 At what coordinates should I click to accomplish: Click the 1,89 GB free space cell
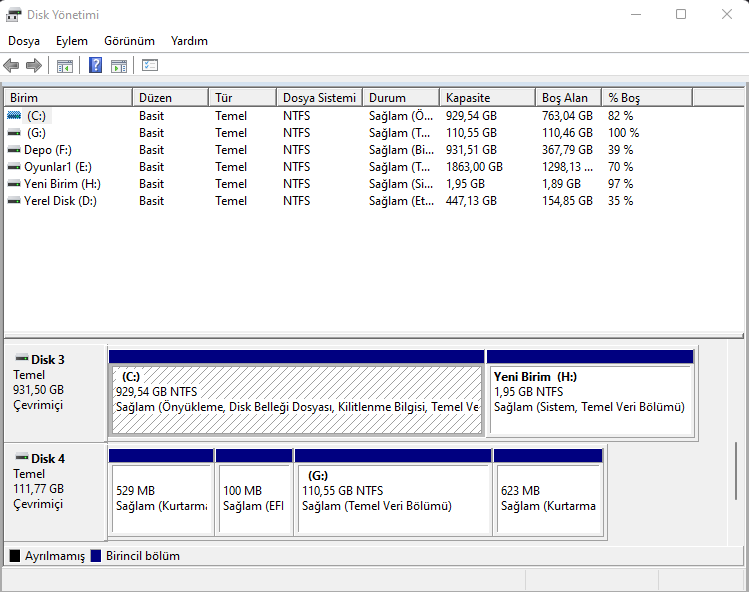561,184
